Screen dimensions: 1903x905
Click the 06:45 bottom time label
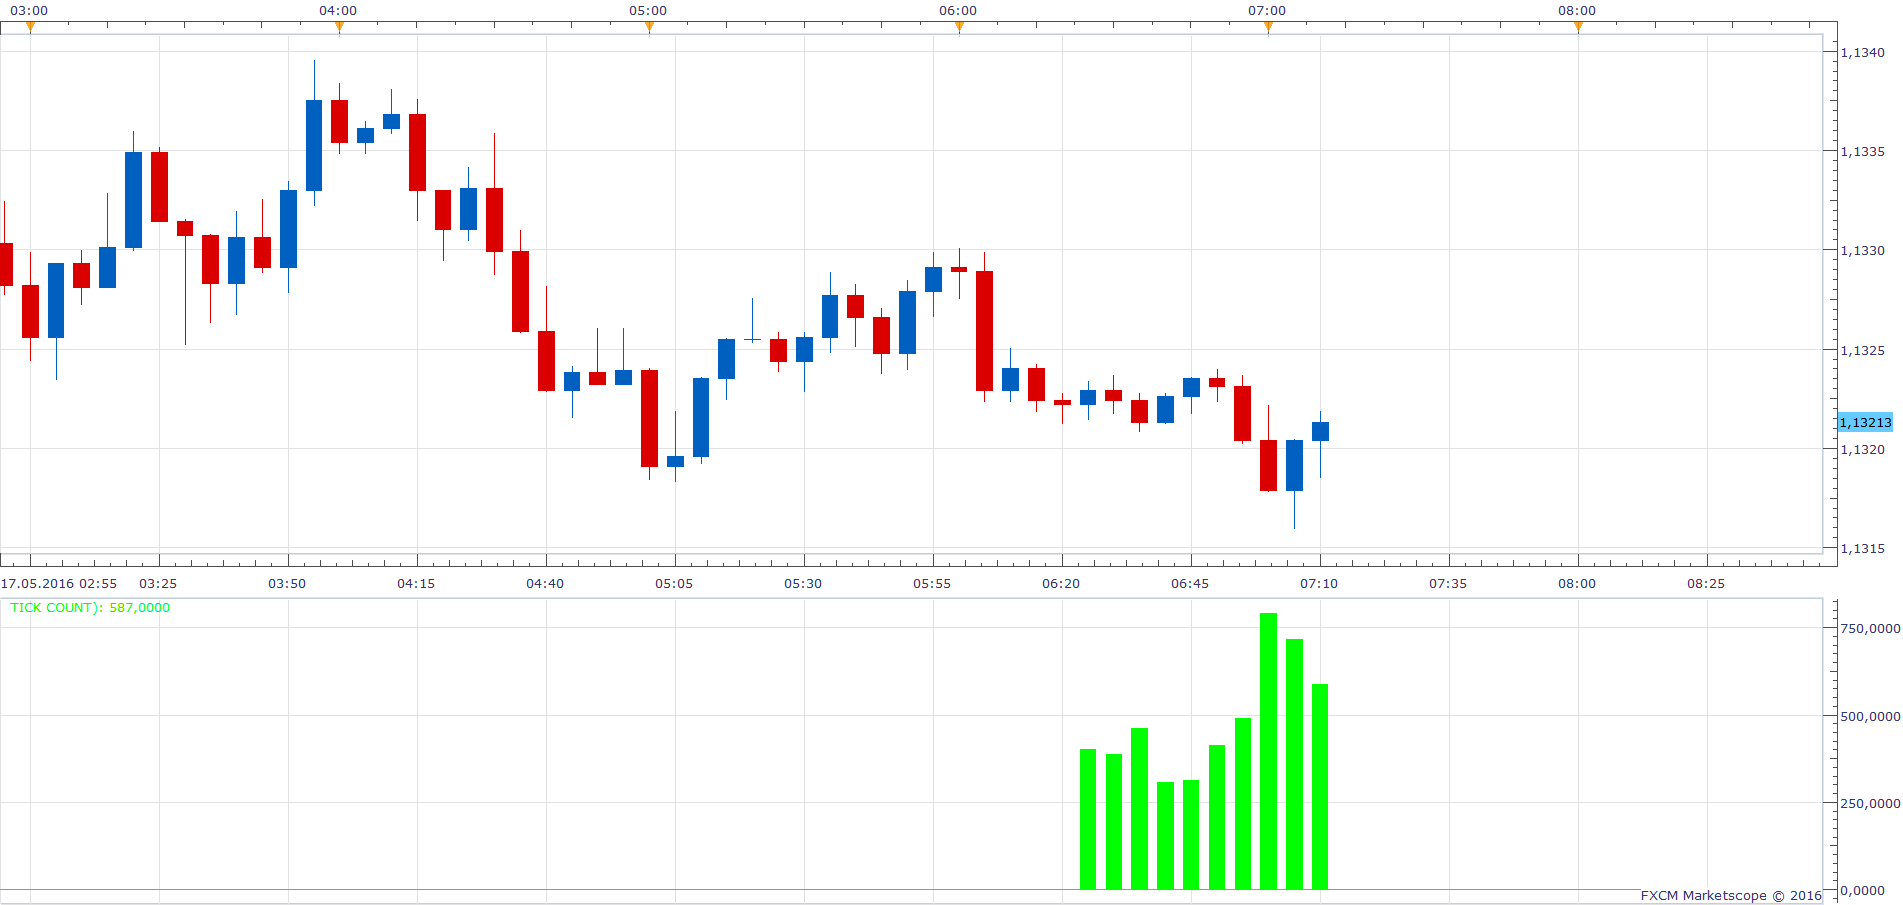(x=1190, y=583)
